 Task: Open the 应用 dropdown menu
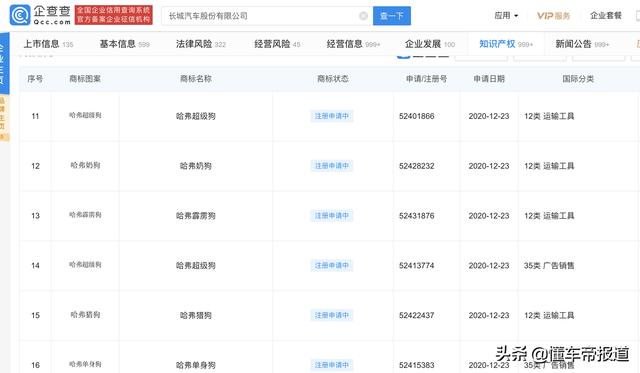[x=506, y=16]
